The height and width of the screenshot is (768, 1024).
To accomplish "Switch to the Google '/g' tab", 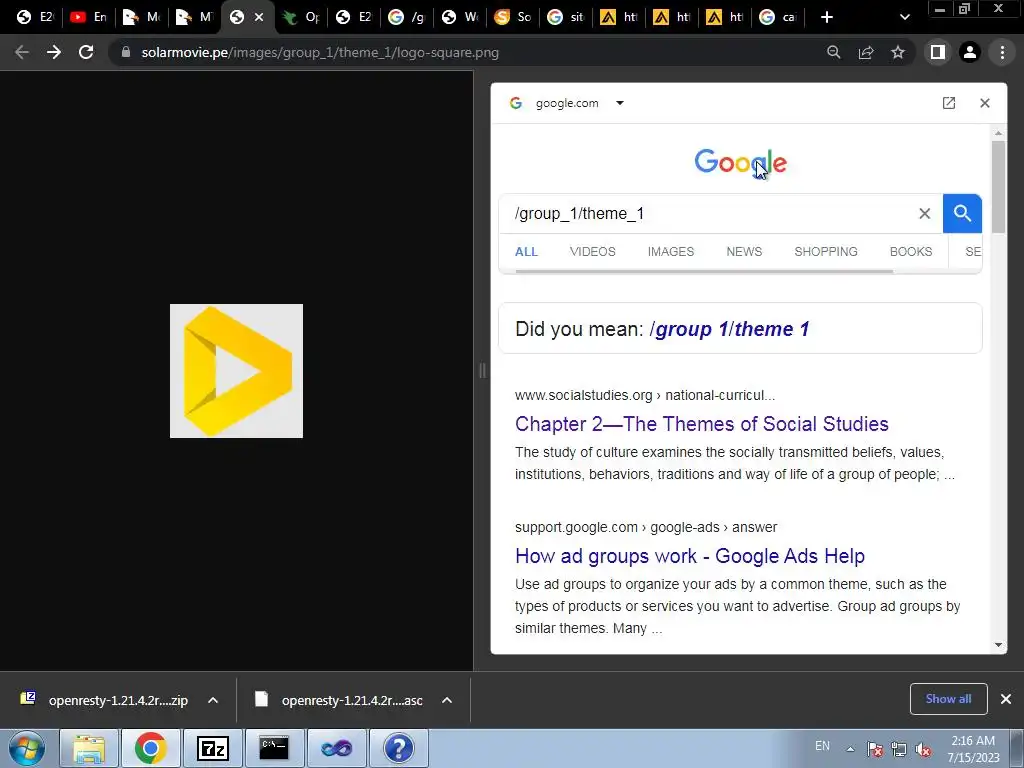I will click(x=408, y=17).
